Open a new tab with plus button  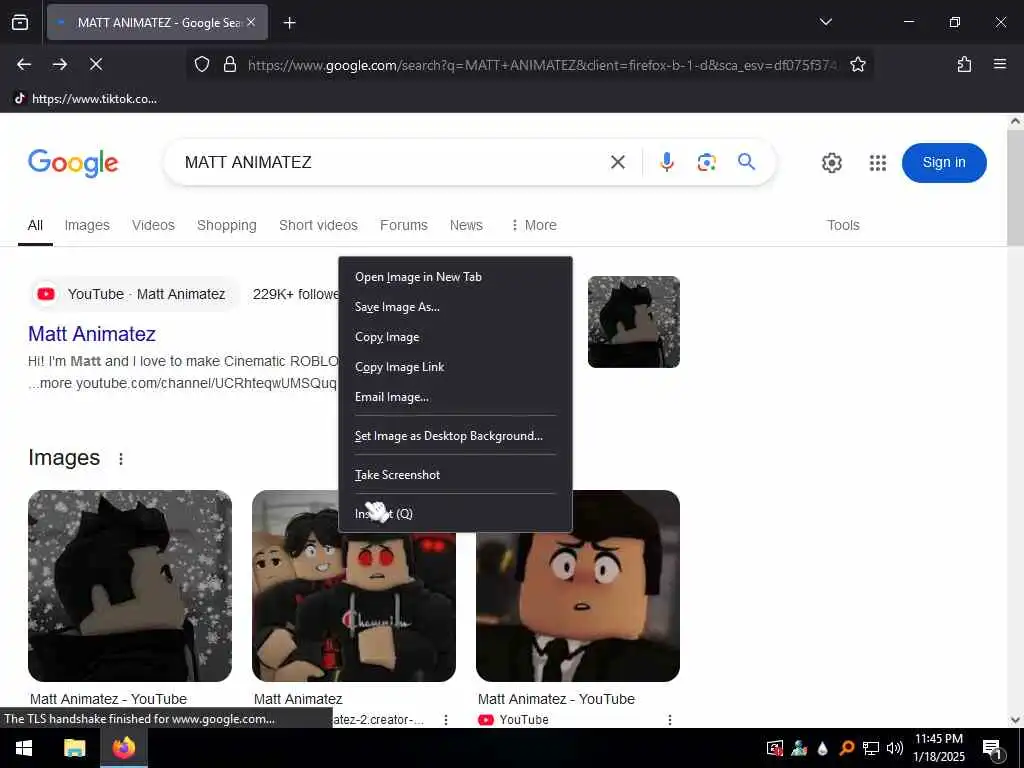click(x=289, y=23)
